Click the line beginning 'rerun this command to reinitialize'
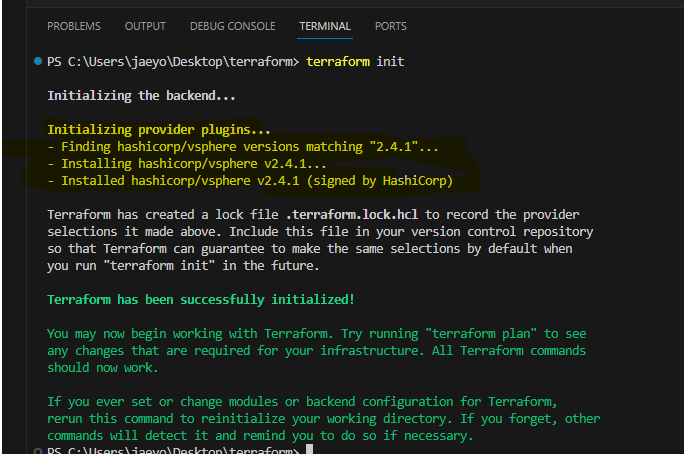This screenshot has height=454, width=684. (324, 419)
